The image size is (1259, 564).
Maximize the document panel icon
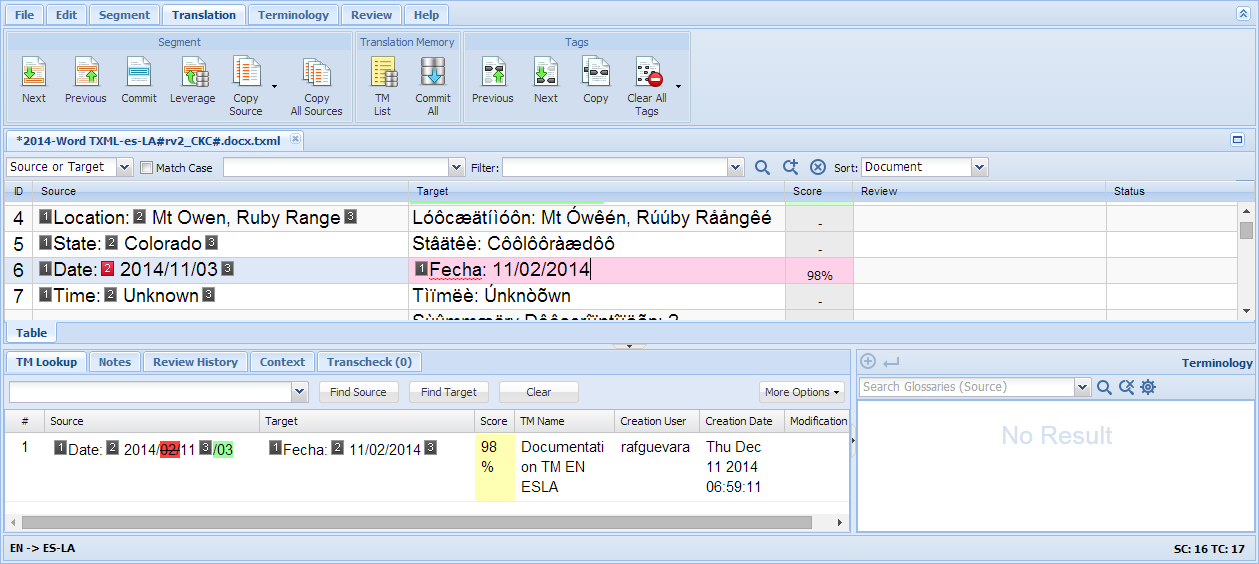click(1237, 140)
